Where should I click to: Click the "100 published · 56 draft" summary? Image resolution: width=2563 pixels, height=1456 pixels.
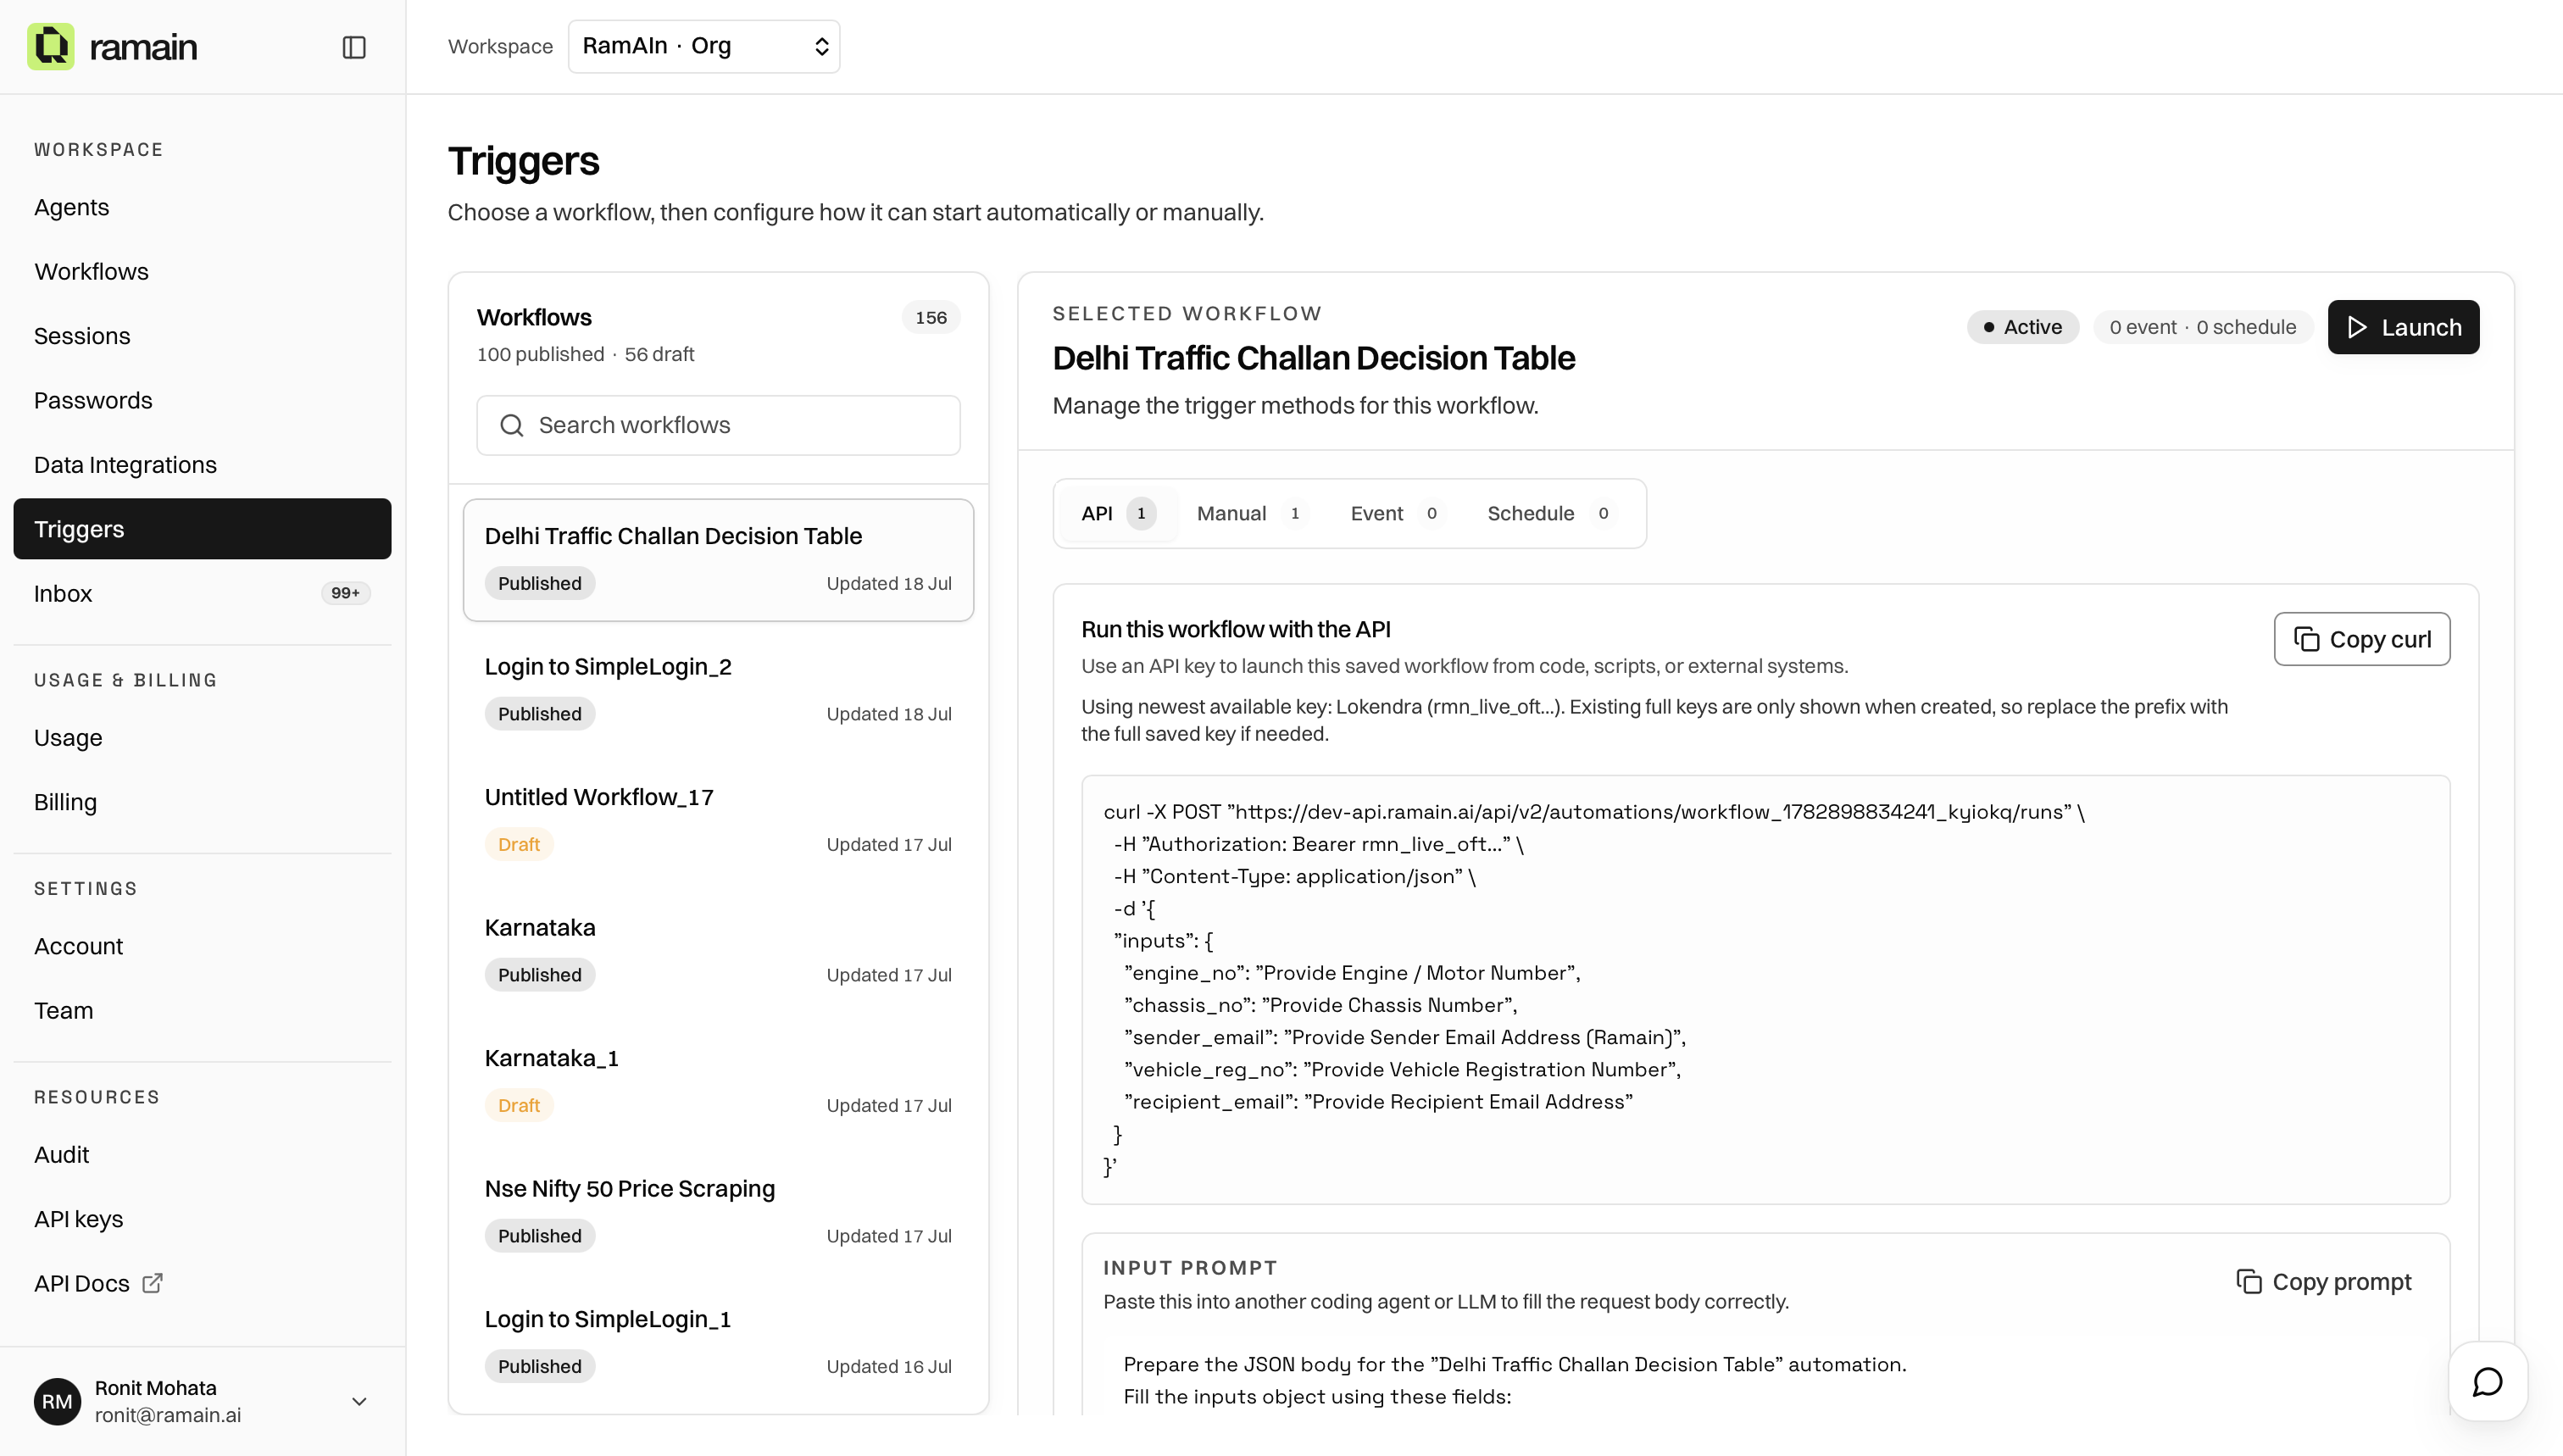coord(585,354)
